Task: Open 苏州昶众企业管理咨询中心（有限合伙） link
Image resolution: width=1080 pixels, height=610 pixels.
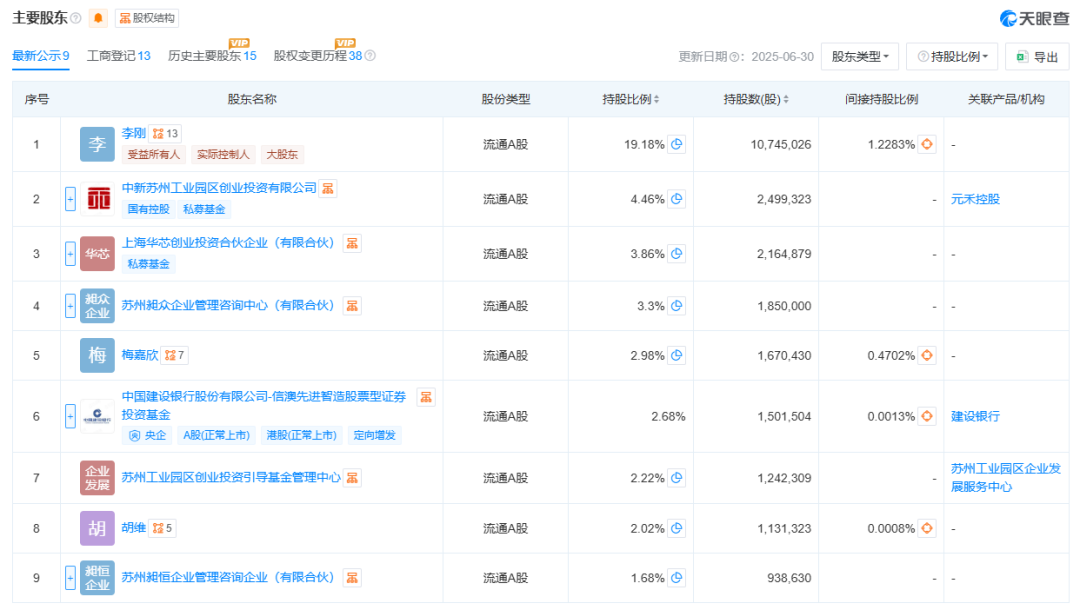Action: pyautogui.click(x=228, y=306)
